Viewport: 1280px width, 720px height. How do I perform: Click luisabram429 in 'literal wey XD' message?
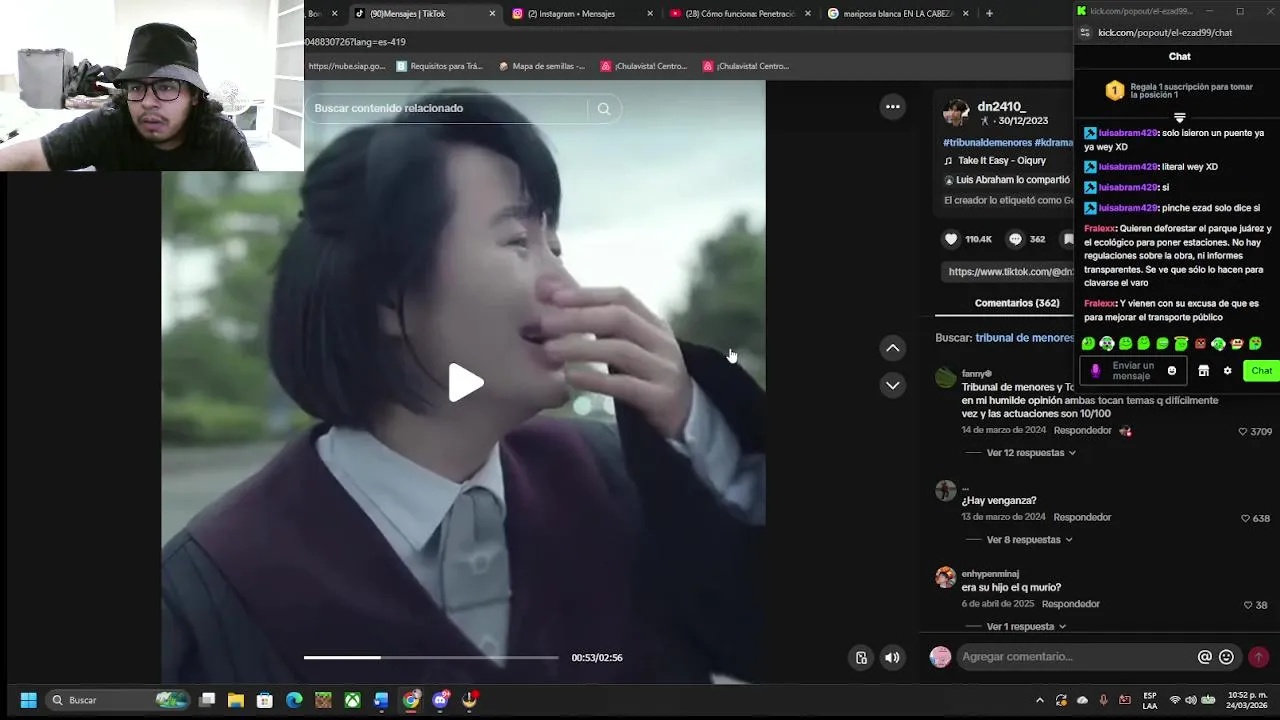(1128, 167)
